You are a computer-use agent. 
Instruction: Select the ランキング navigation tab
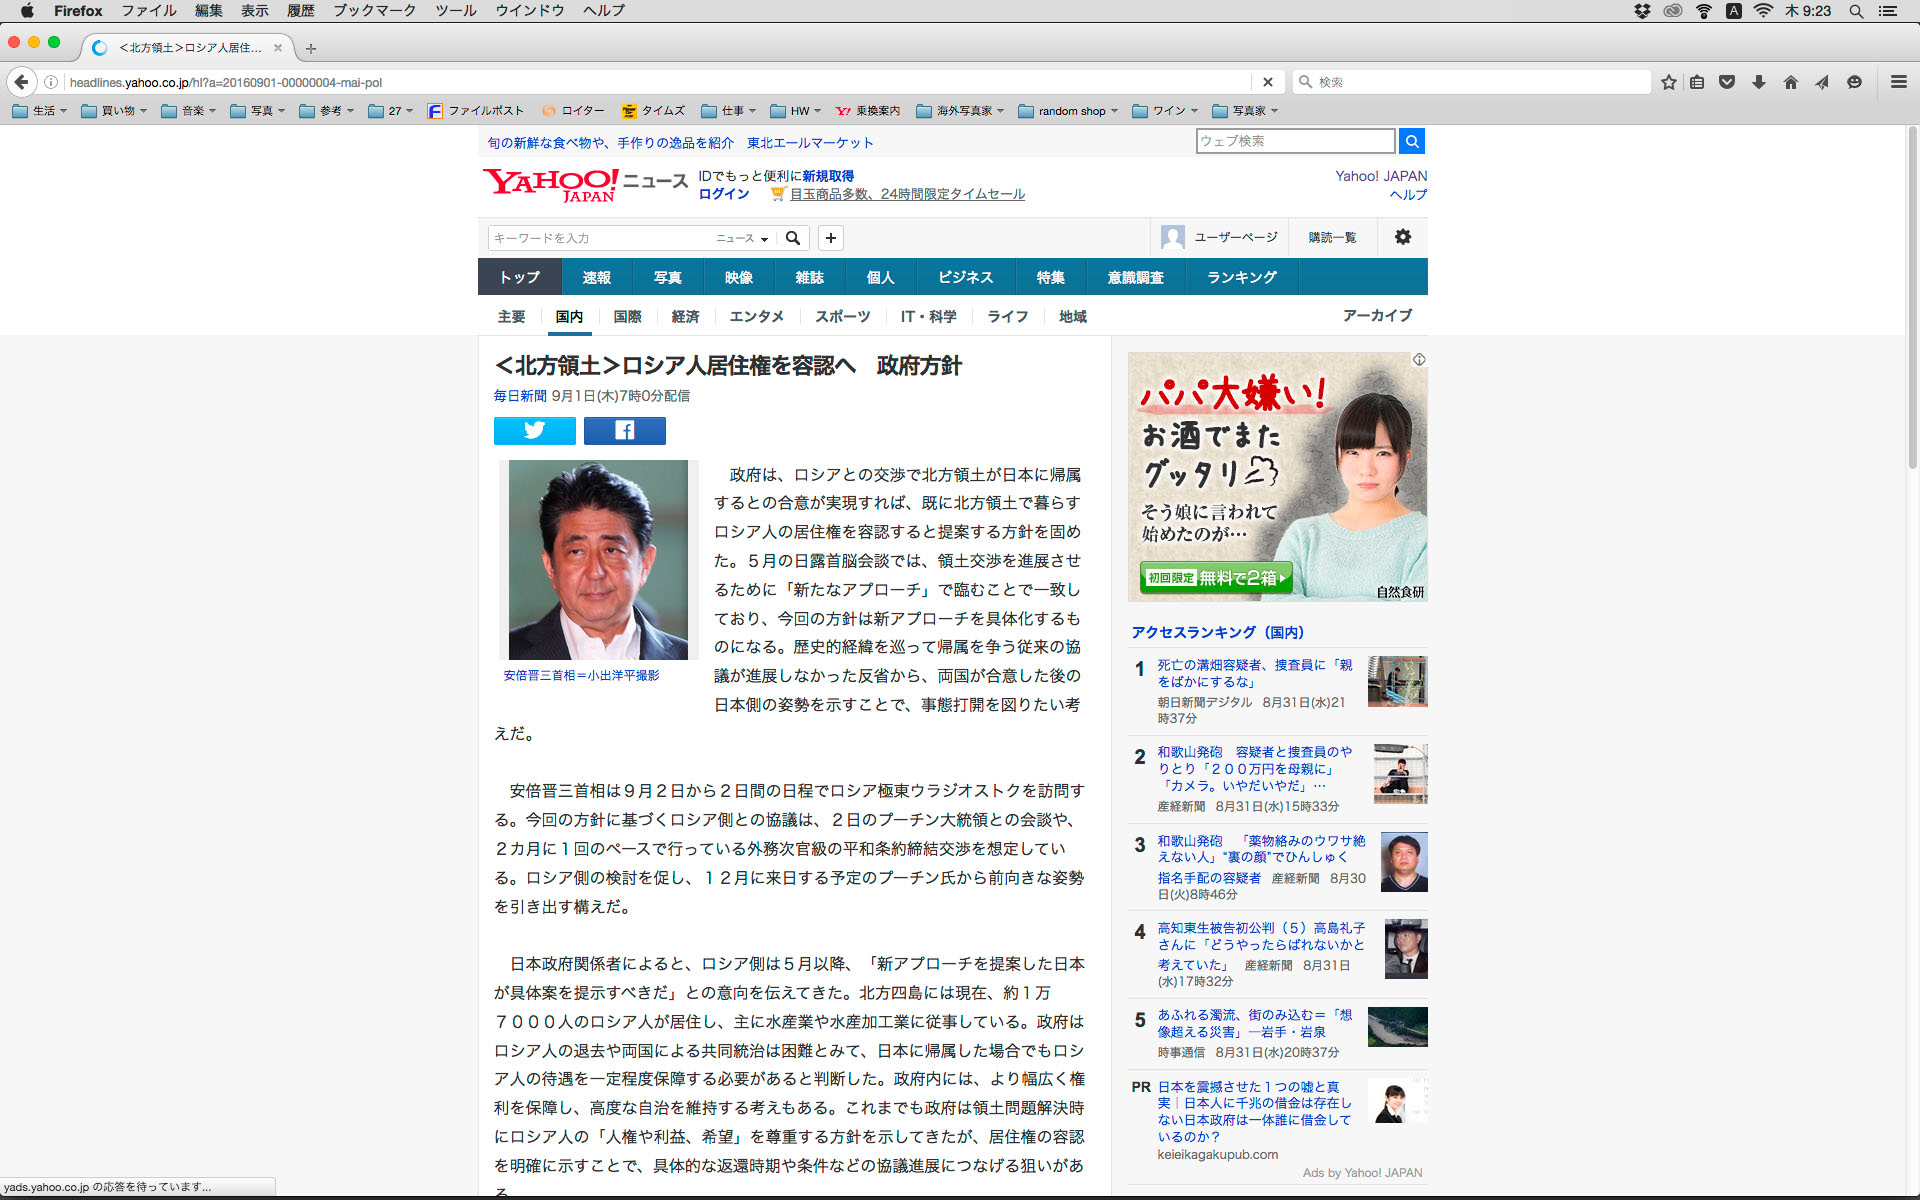pos(1241,277)
